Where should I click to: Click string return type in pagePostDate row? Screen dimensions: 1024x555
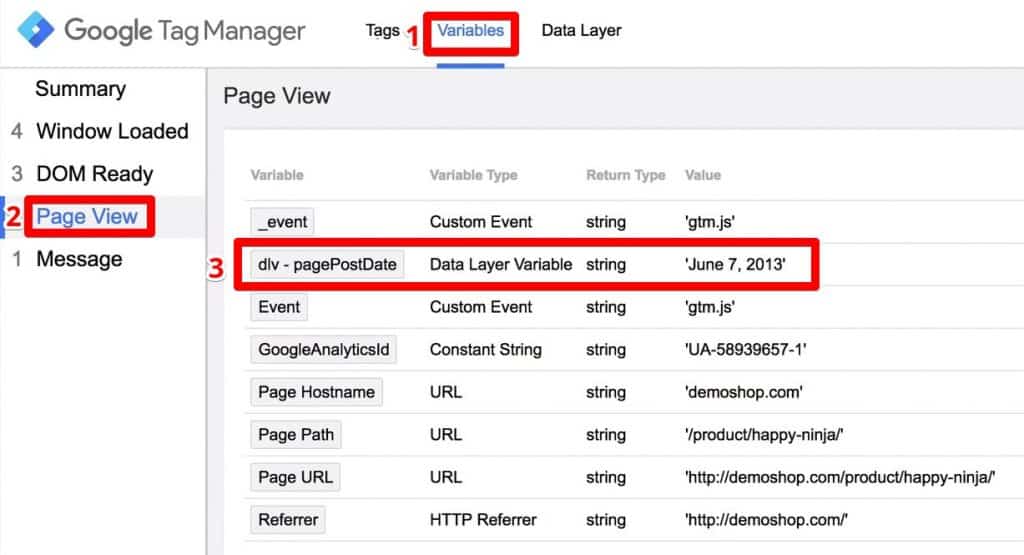(x=605, y=264)
